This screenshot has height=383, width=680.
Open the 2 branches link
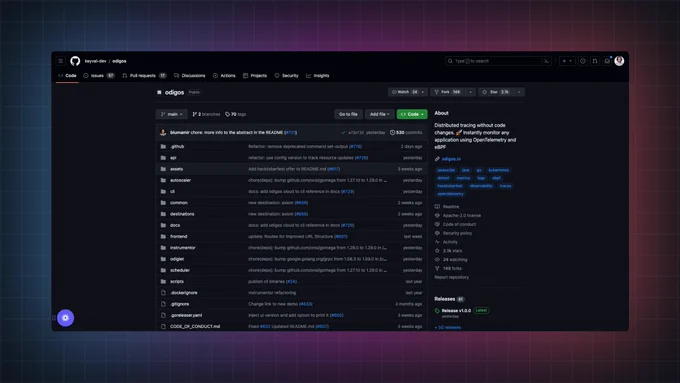[x=206, y=115]
